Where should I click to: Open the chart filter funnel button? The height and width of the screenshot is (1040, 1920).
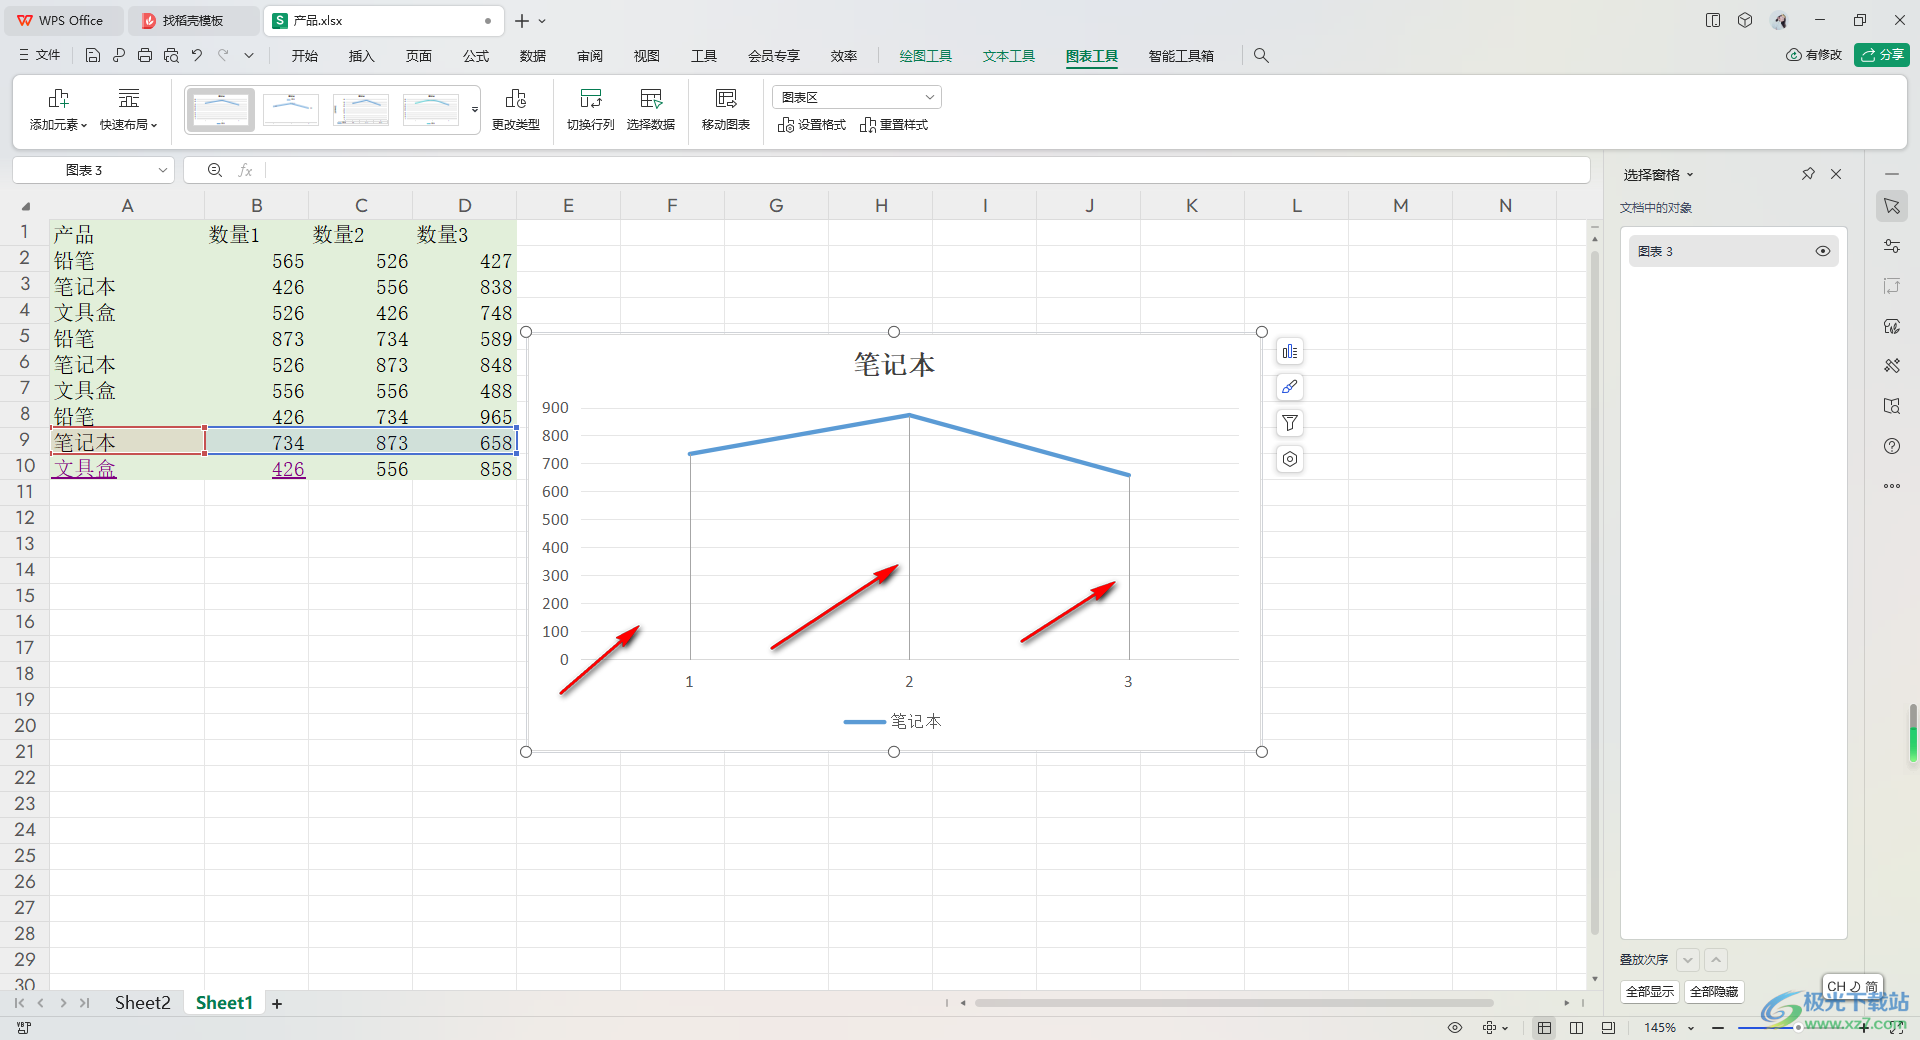click(1290, 423)
